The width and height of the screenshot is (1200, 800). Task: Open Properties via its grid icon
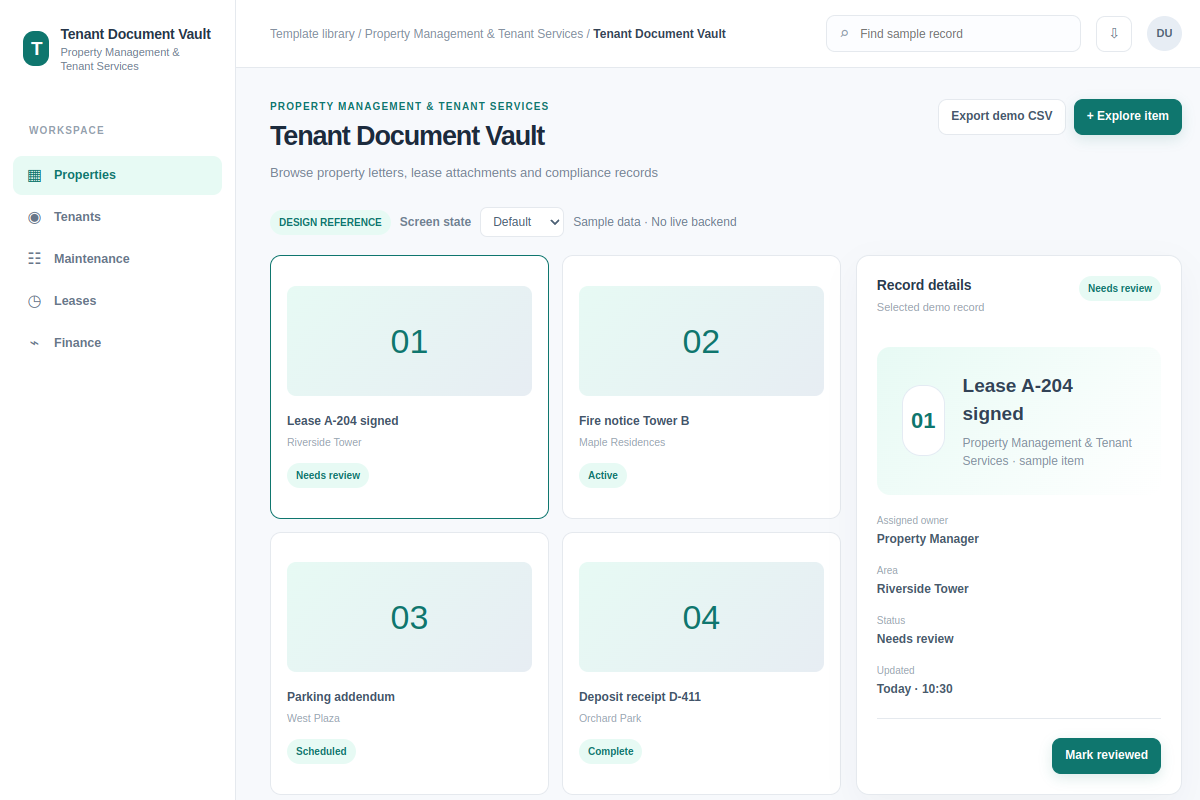click(35, 175)
